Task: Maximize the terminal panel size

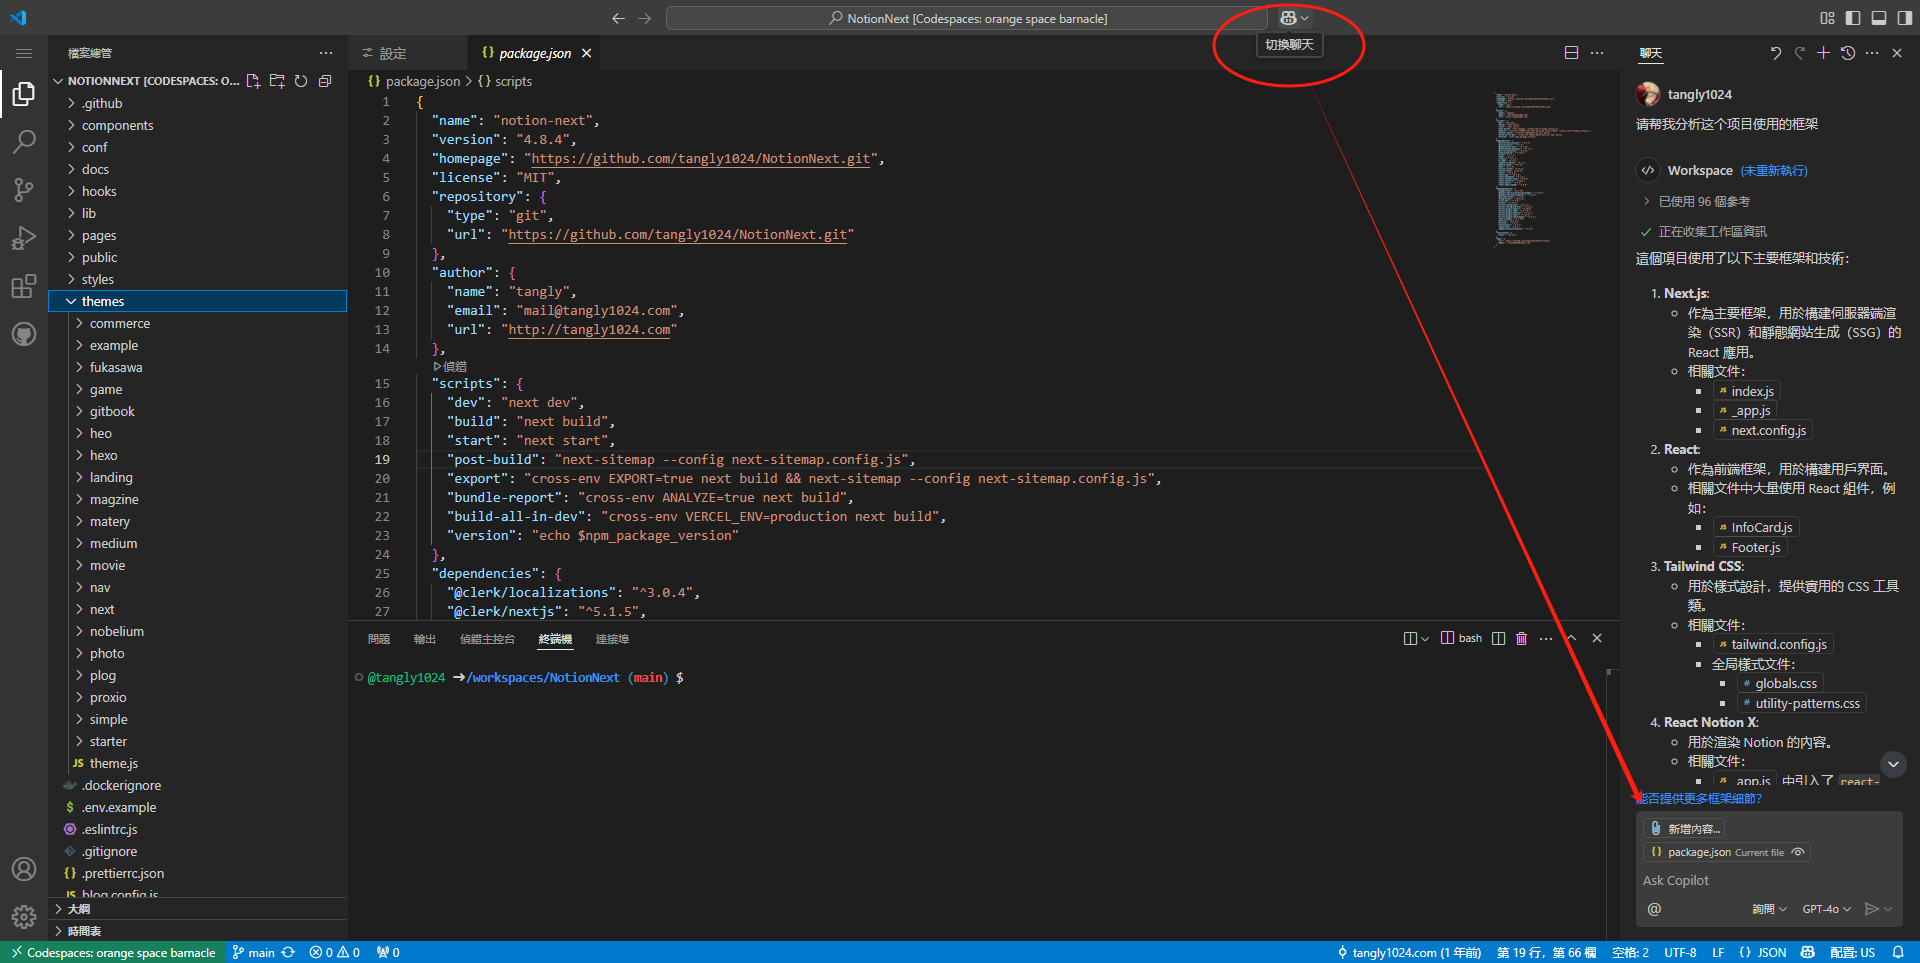Action: (x=1571, y=638)
